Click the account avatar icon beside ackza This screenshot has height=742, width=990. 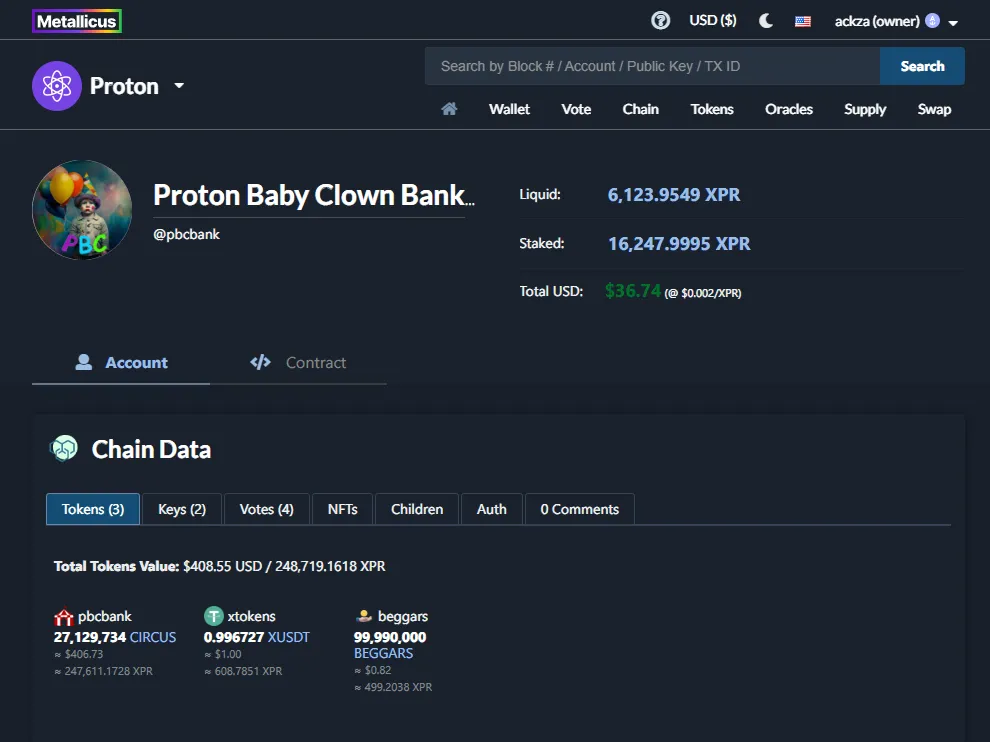[932, 21]
